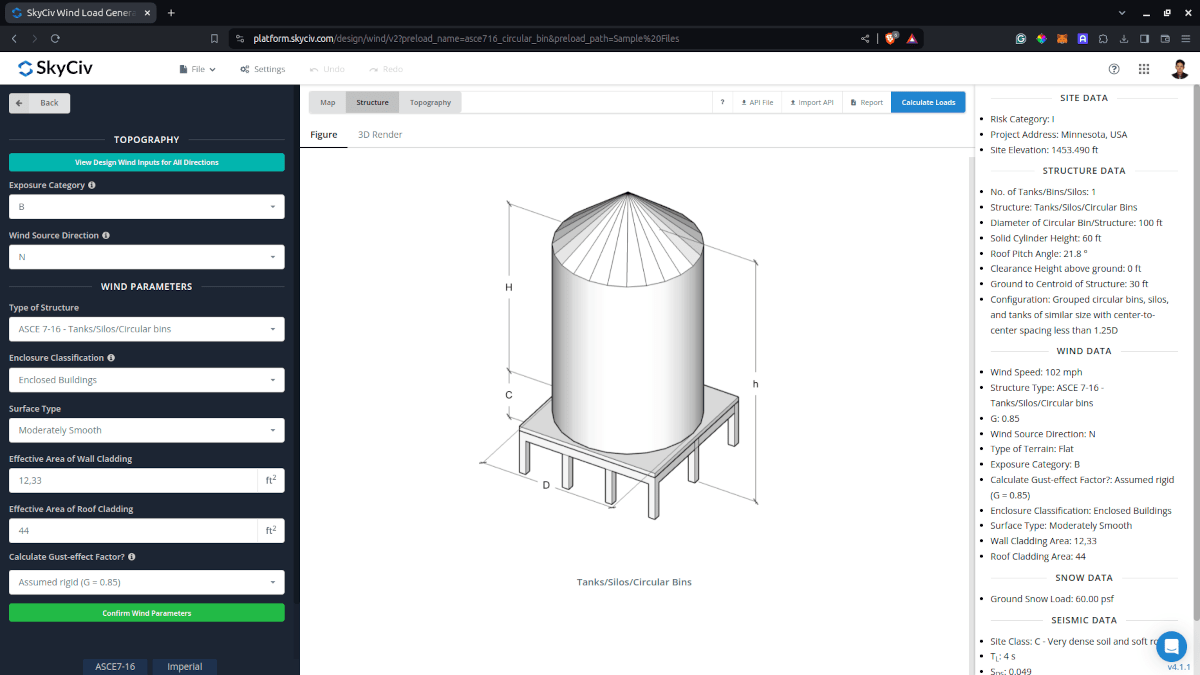Click Confirm Wind Parameters button
The image size is (1200, 675).
[x=147, y=613]
